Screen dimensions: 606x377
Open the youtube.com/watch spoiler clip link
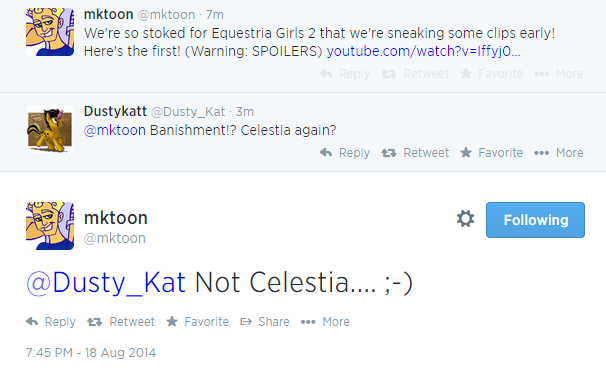pyautogui.click(x=424, y=51)
